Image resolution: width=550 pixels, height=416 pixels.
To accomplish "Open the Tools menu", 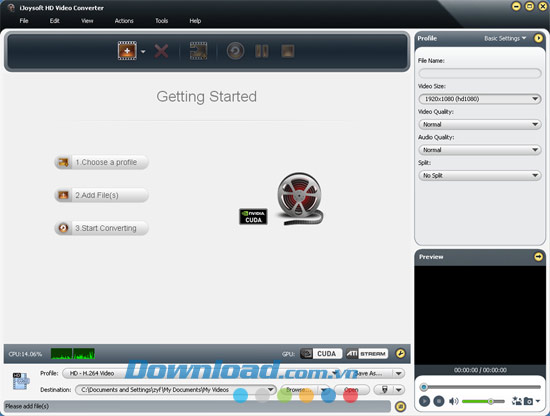I will (x=161, y=21).
